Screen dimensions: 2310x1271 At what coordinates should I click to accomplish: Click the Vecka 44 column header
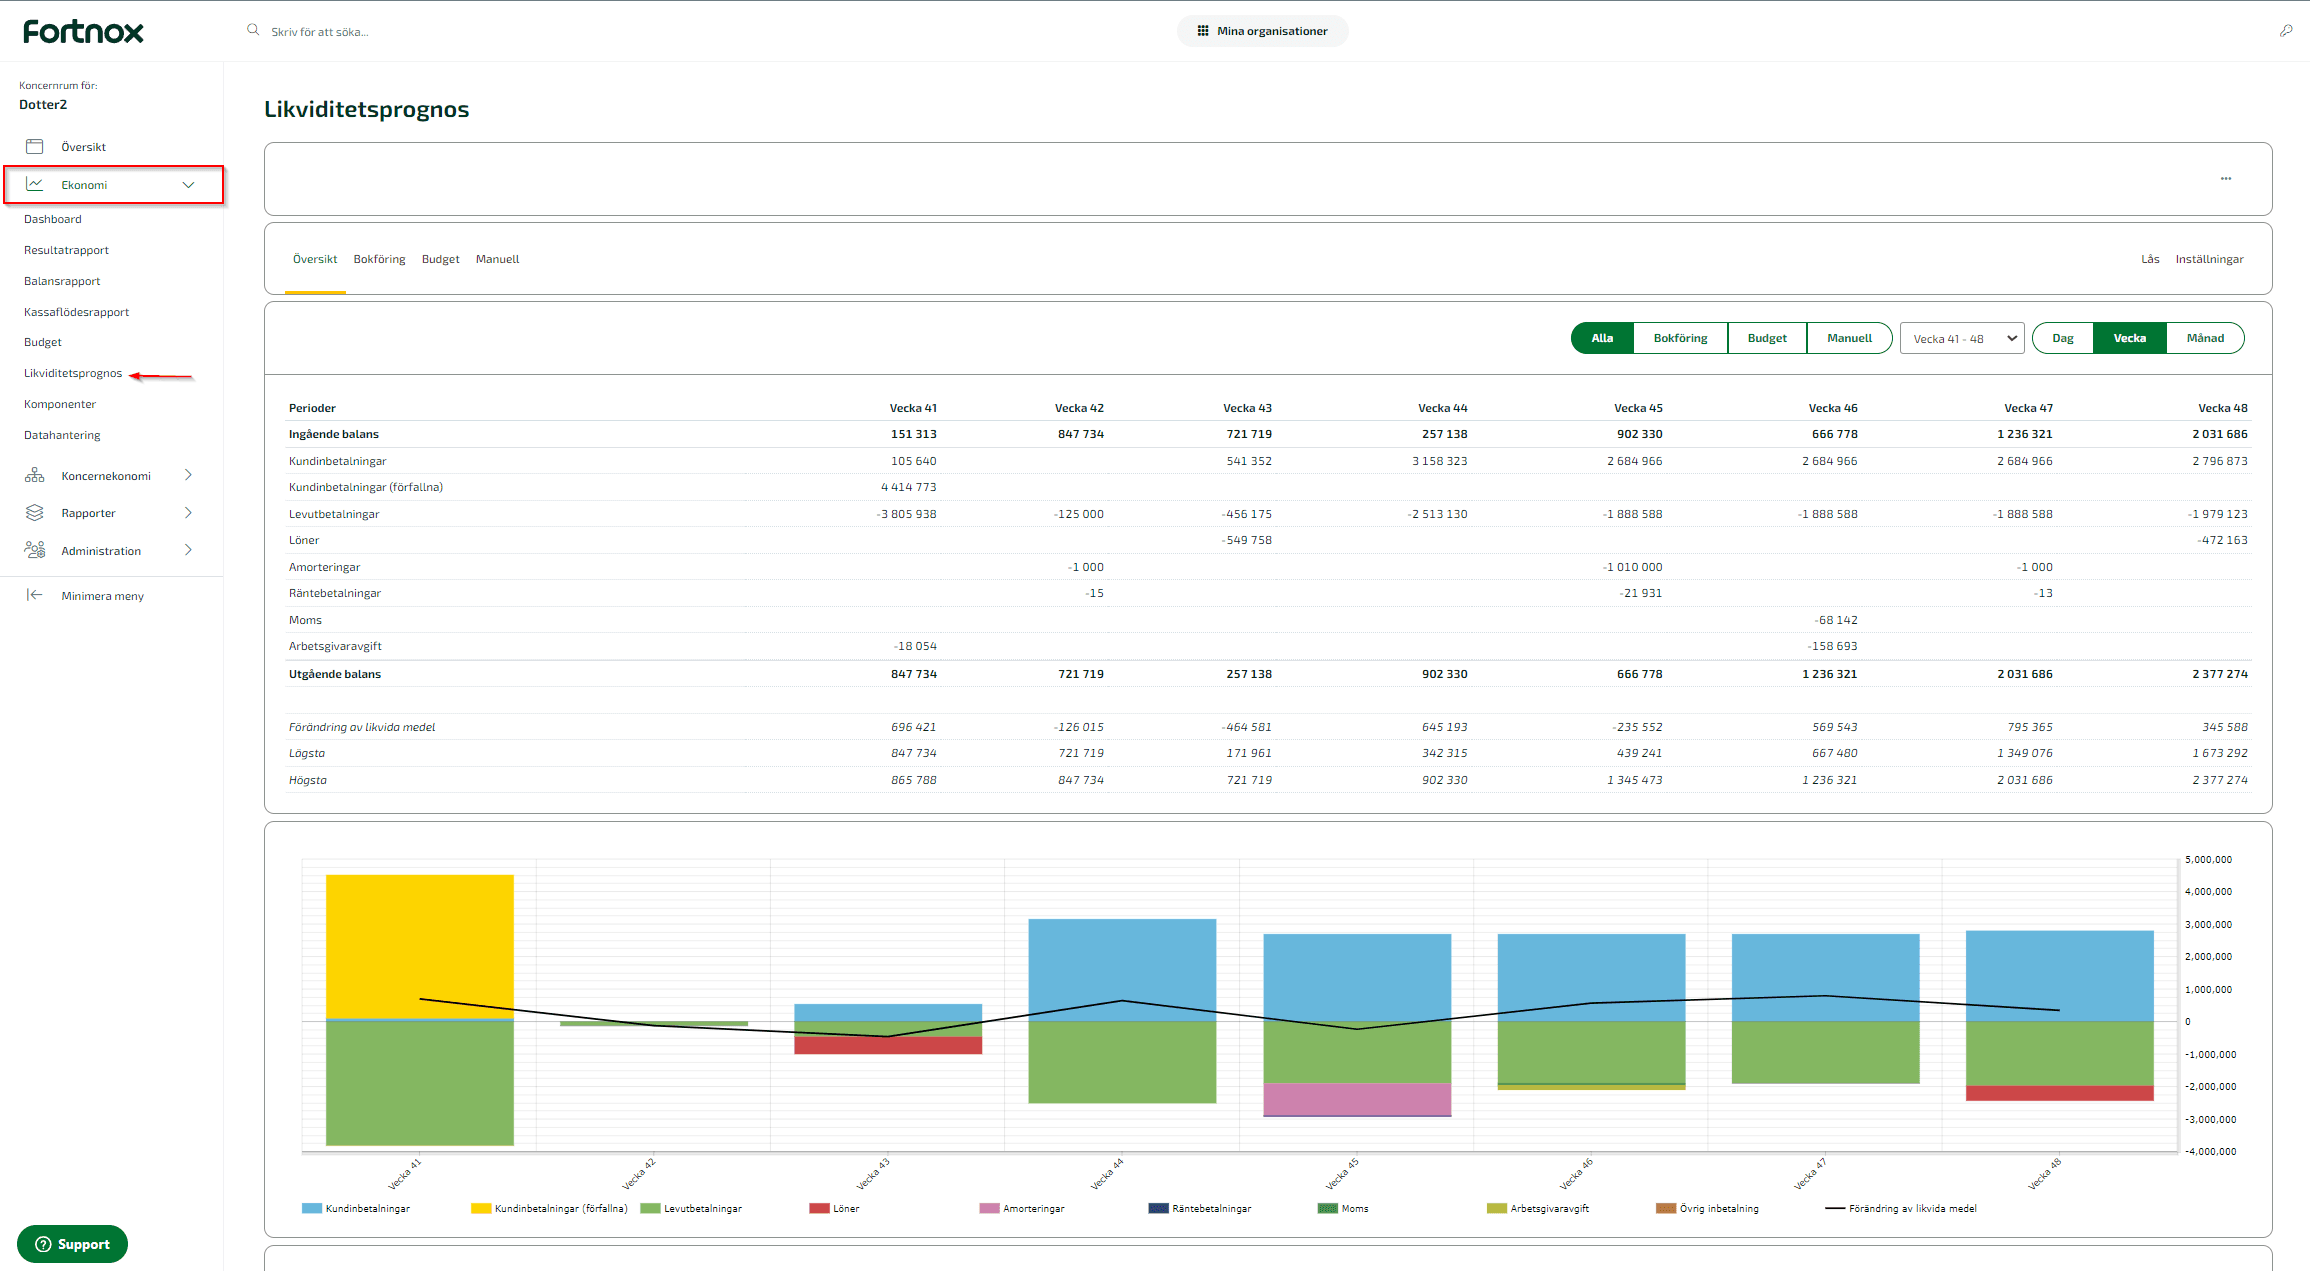click(1442, 408)
